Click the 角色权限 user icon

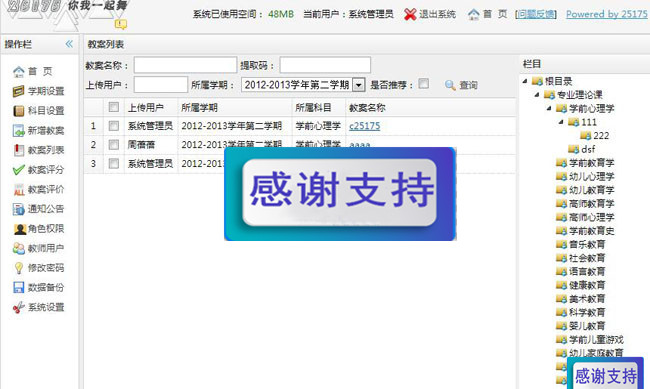click(x=19, y=229)
